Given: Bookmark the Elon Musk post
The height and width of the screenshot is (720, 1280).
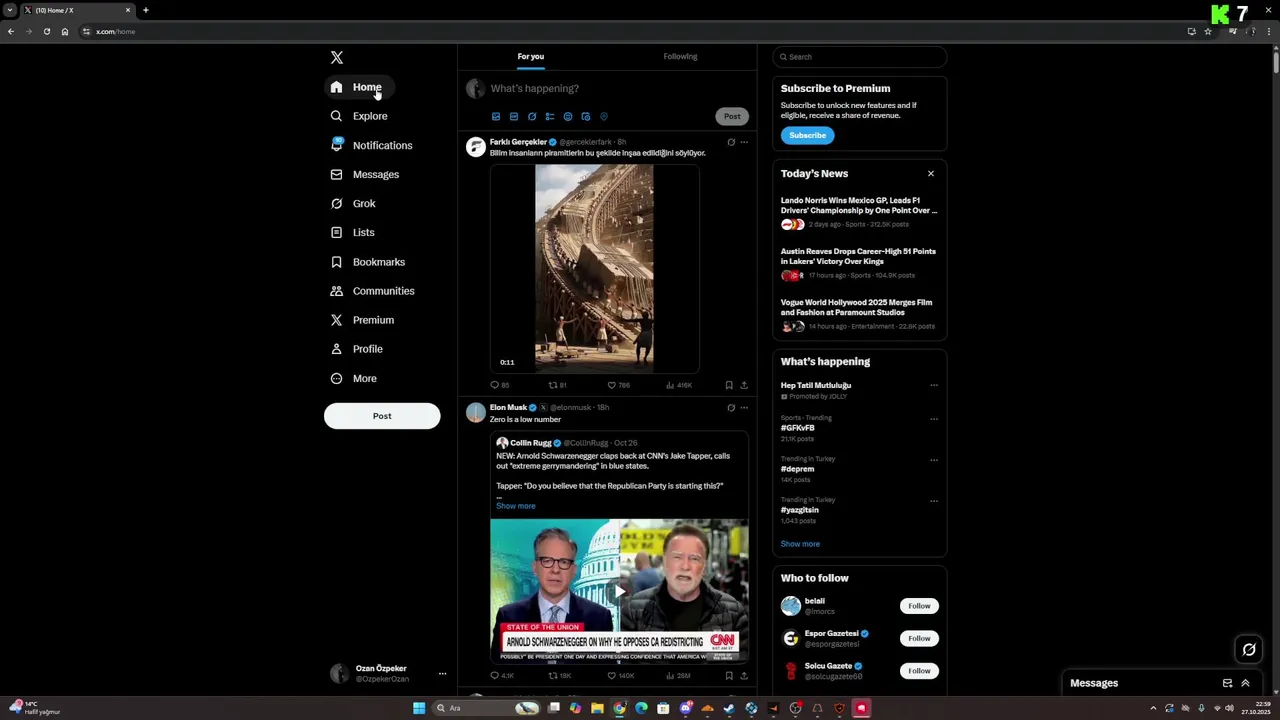Looking at the screenshot, I should point(728,676).
